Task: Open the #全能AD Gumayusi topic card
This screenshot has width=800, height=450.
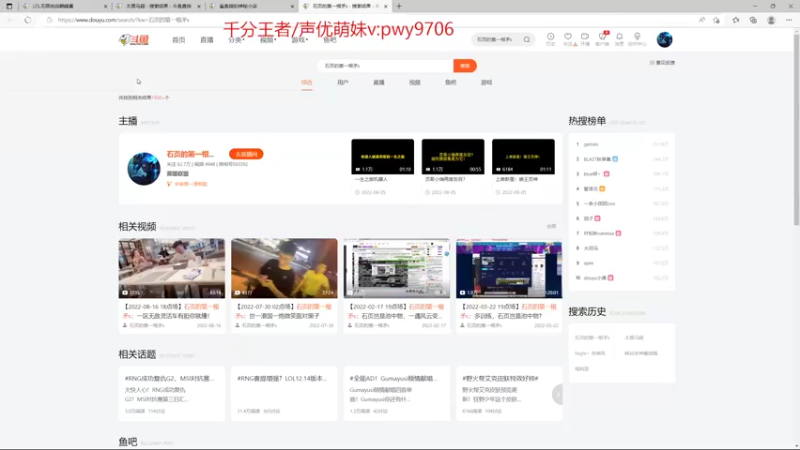Action: click(x=396, y=394)
